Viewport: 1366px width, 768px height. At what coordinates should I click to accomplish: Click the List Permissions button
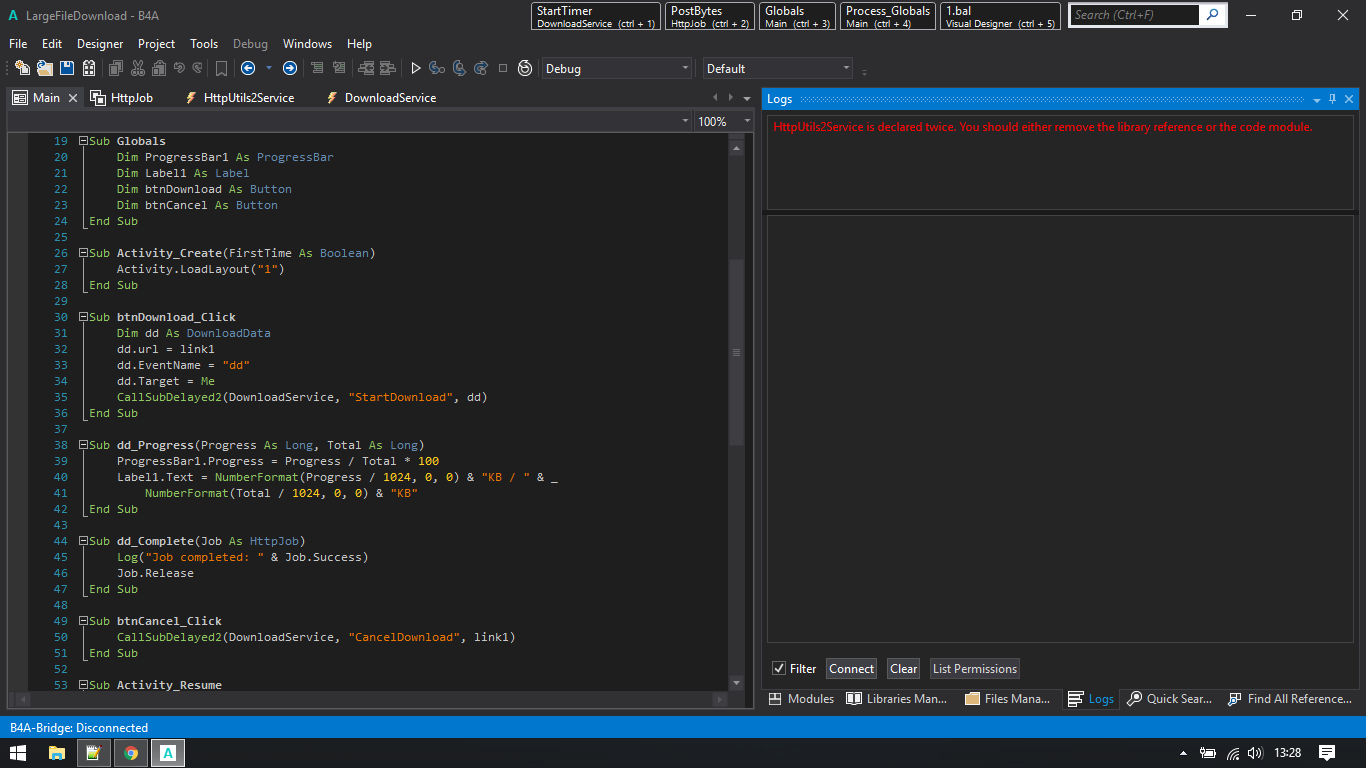[x=974, y=669]
